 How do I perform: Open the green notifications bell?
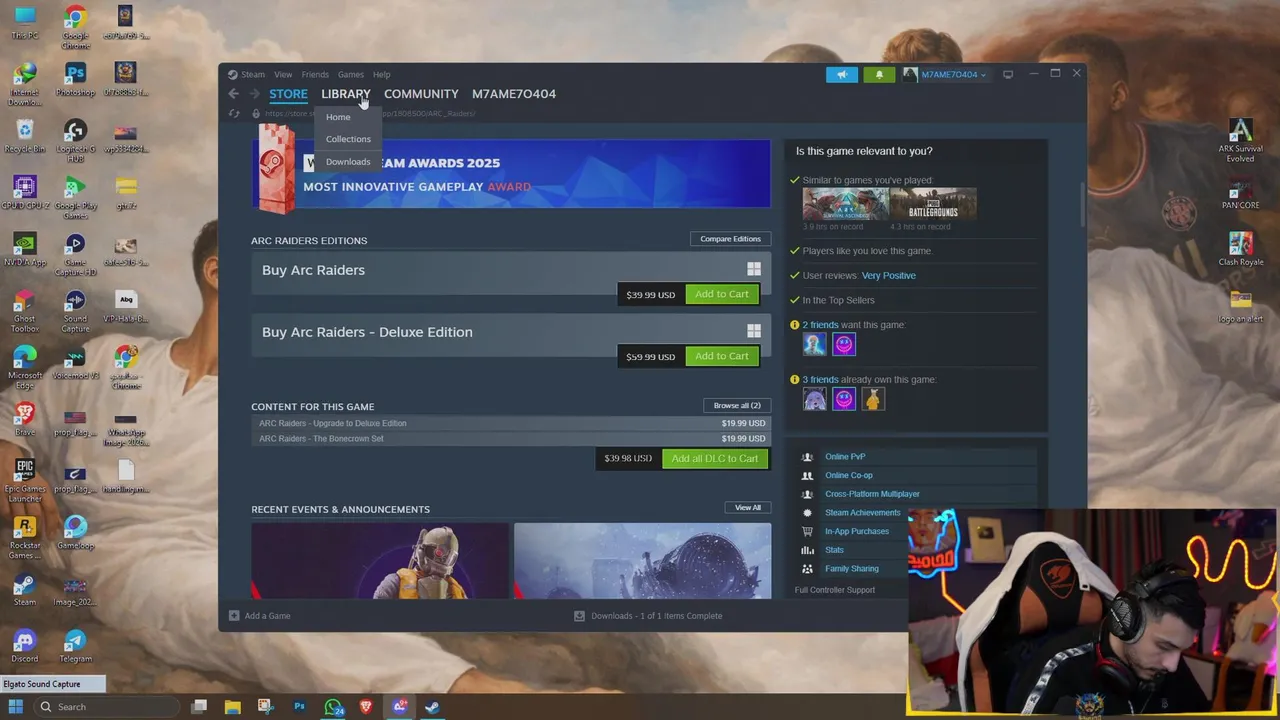[x=879, y=74]
